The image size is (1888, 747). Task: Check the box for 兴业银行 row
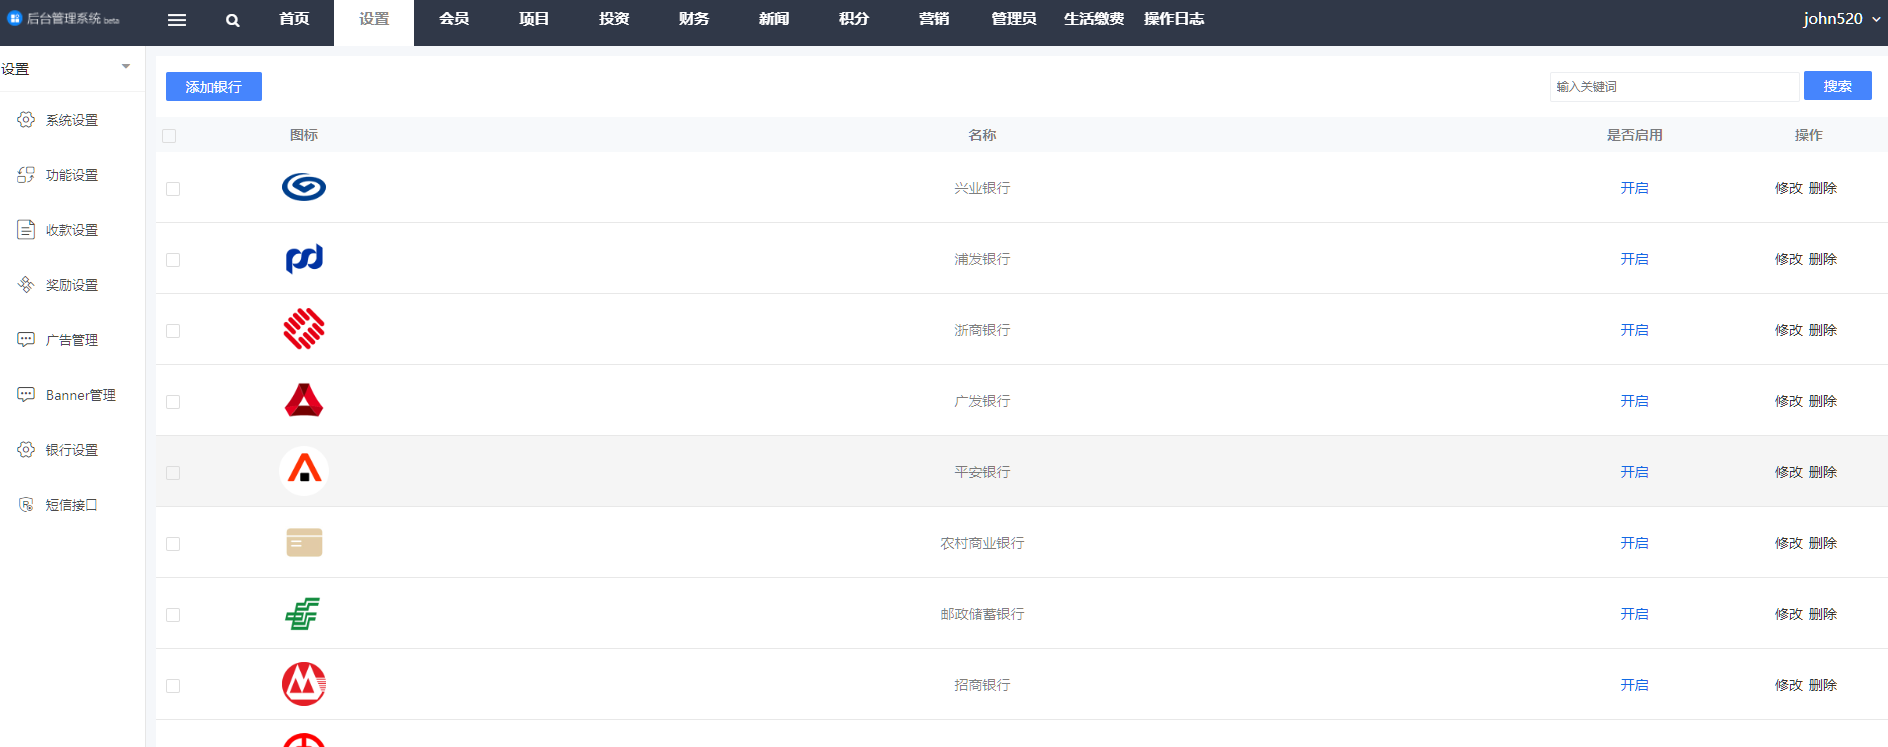(173, 189)
